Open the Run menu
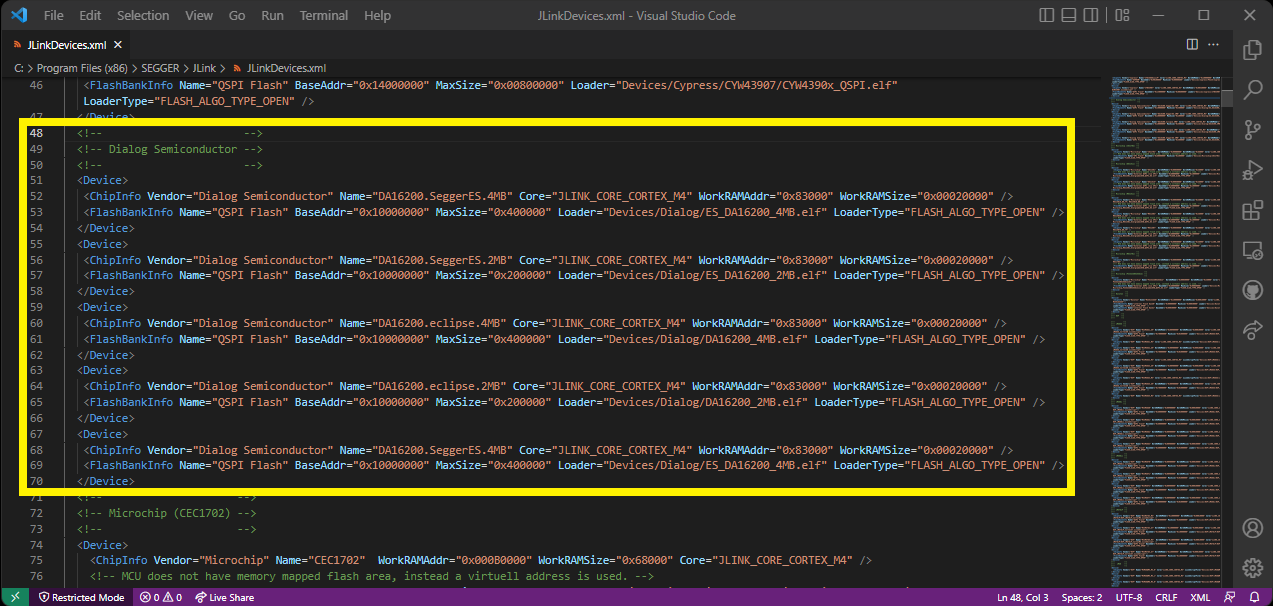Image resolution: width=1273 pixels, height=606 pixels. click(272, 16)
